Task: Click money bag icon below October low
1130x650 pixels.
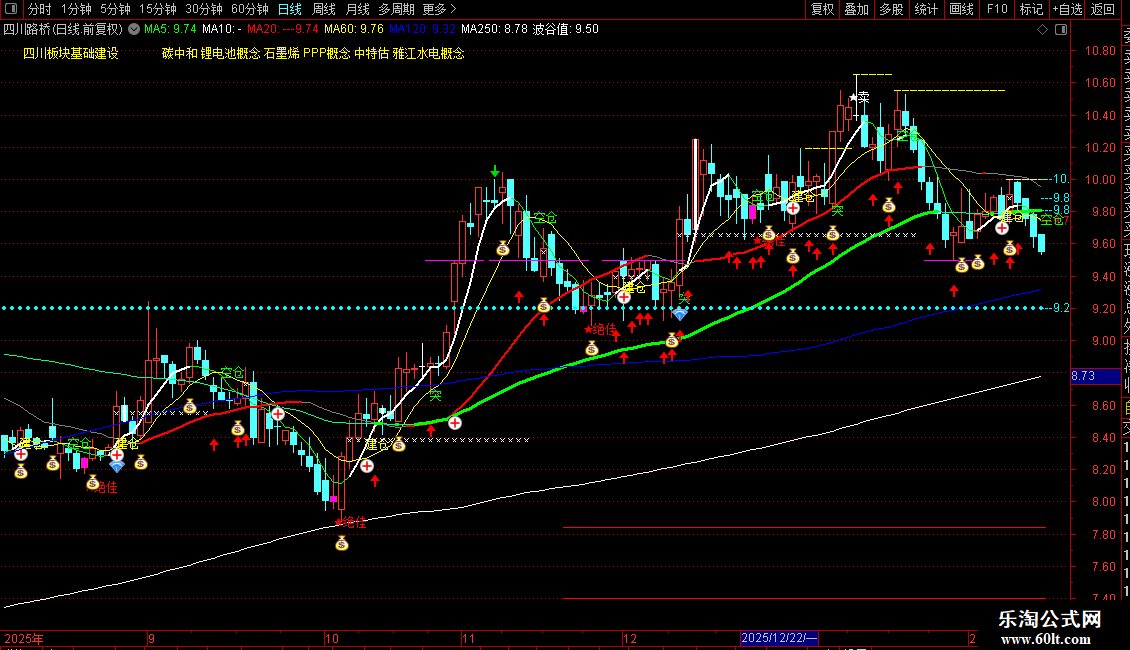Action: pos(342,543)
